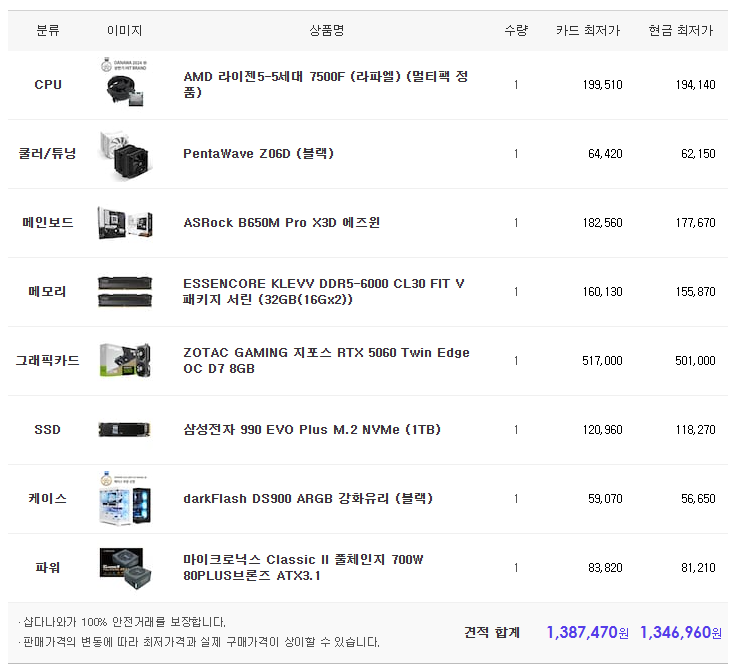
Task: Select the 파워 category cell
Action: point(48,567)
